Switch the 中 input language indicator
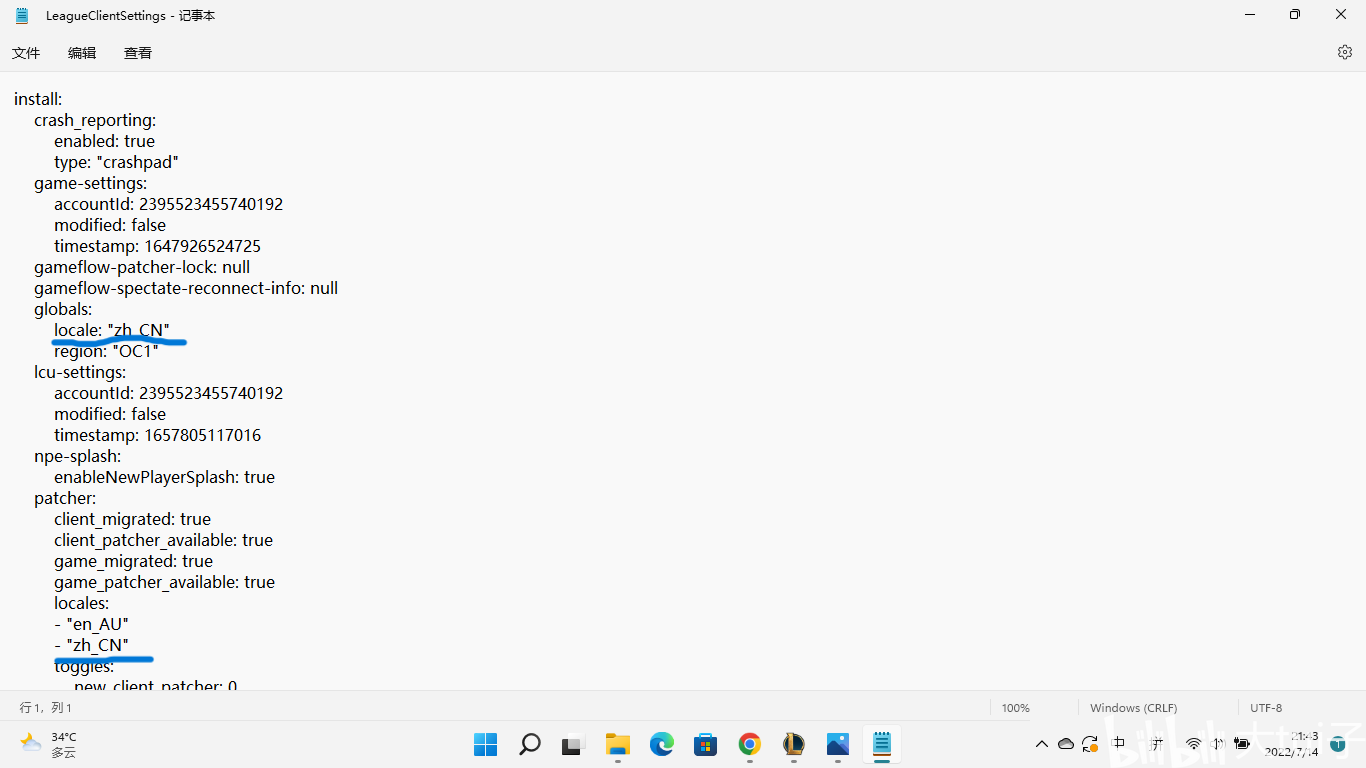This screenshot has width=1366, height=768. [1119, 743]
